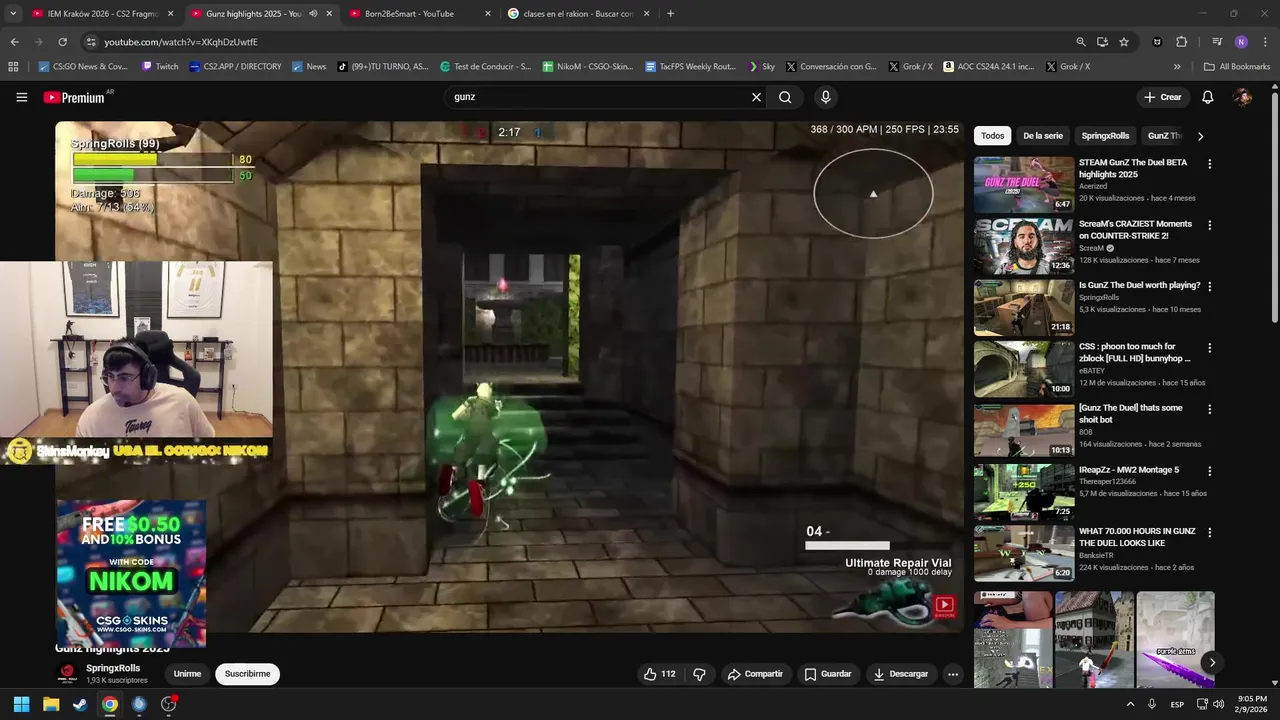
Task: Select the Todos filter chip
Action: point(992,136)
